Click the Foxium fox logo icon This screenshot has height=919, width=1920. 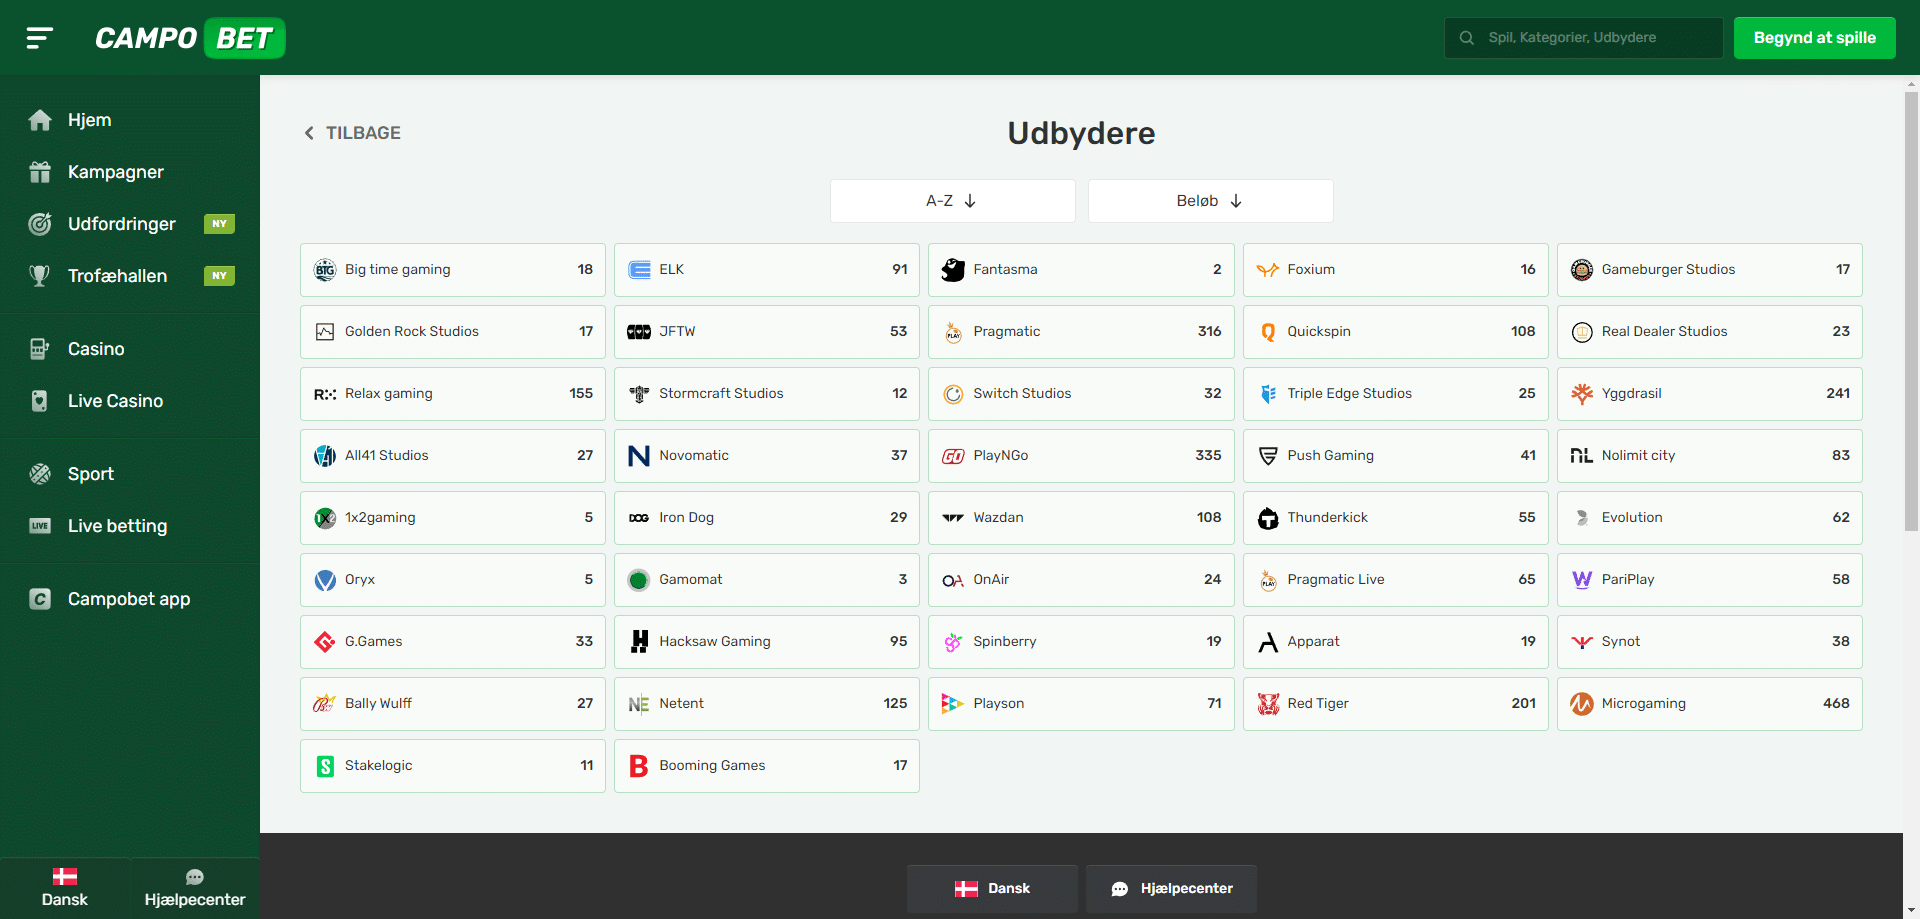1268,270
